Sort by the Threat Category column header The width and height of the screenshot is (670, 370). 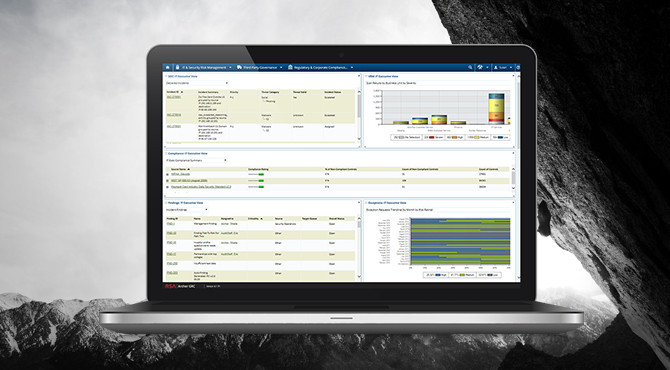[x=270, y=92]
